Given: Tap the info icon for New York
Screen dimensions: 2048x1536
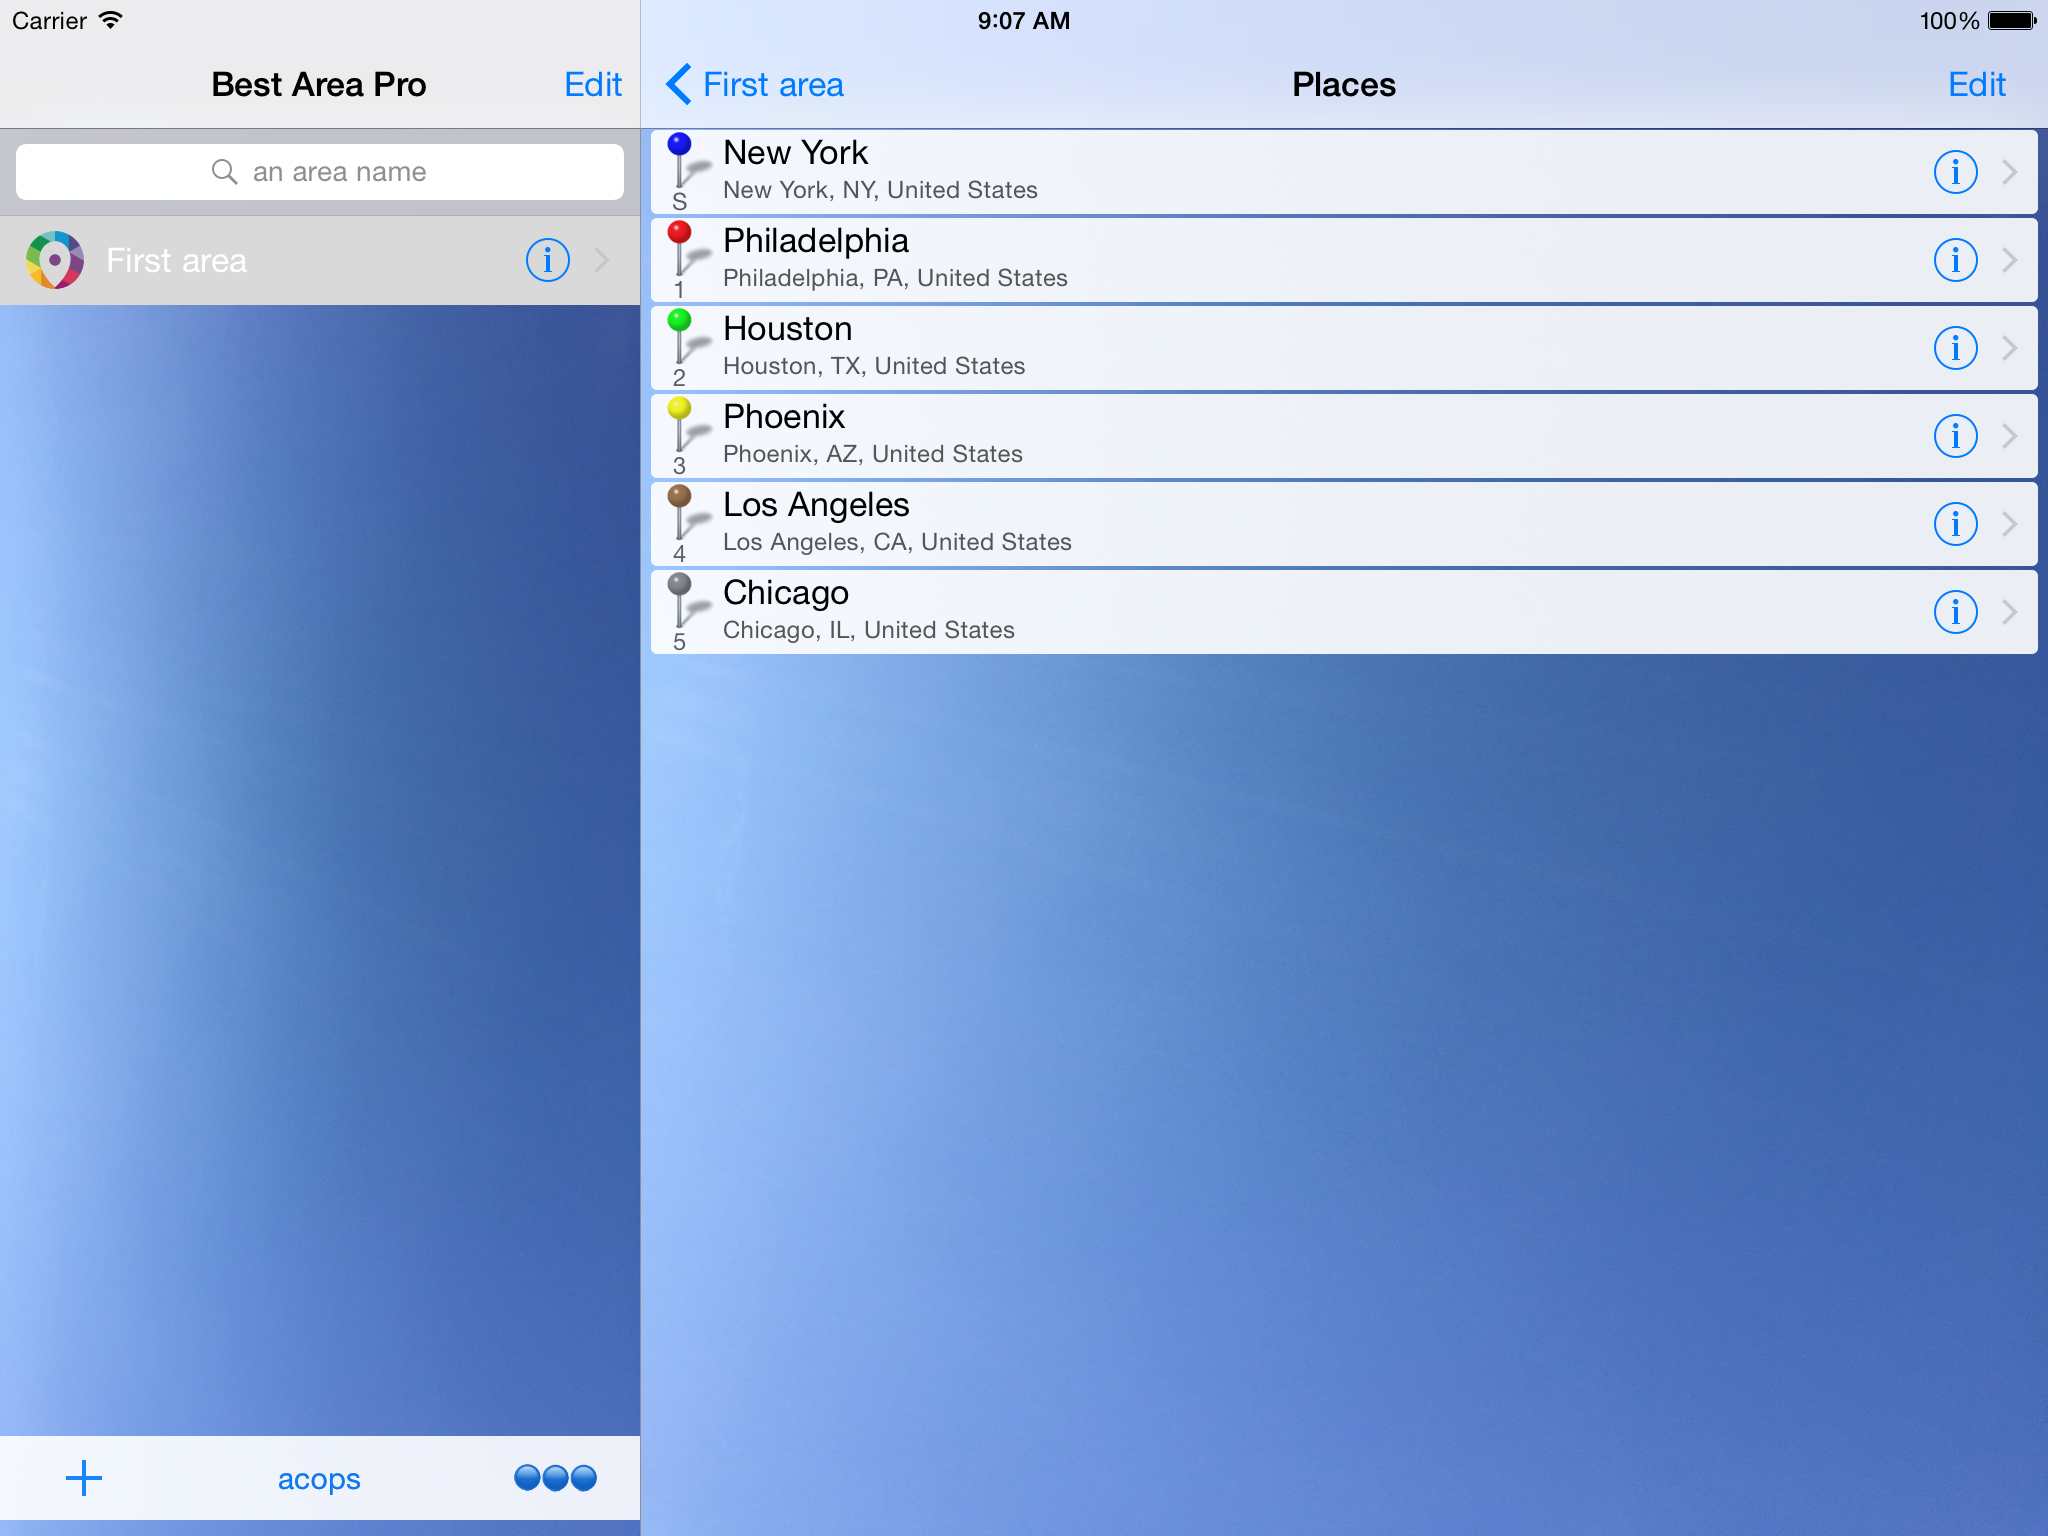Looking at the screenshot, I should (1955, 172).
